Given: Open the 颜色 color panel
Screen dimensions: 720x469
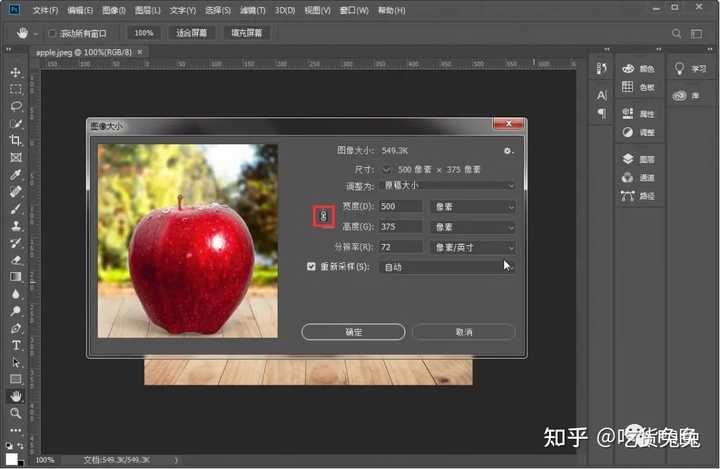Looking at the screenshot, I should tap(638, 68).
